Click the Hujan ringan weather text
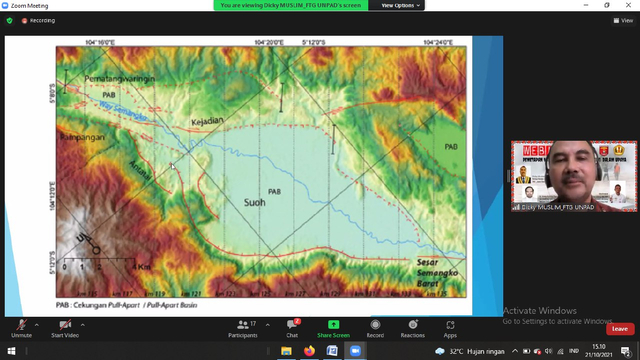 click(486, 351)
